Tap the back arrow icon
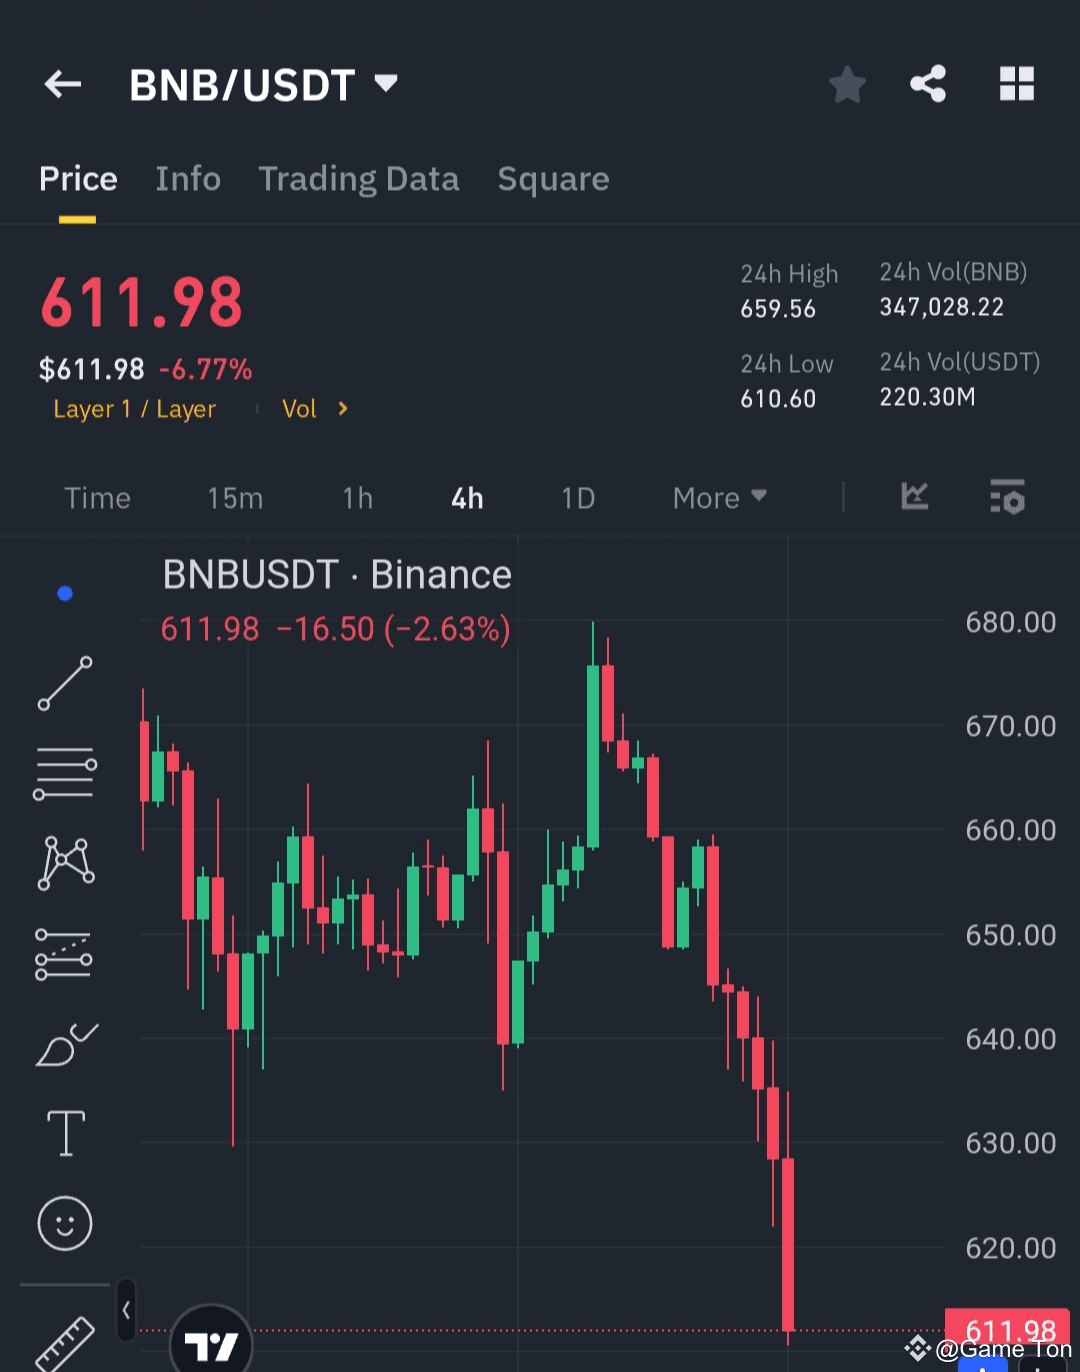The image size is (1080, 1372). coord(62,85)
